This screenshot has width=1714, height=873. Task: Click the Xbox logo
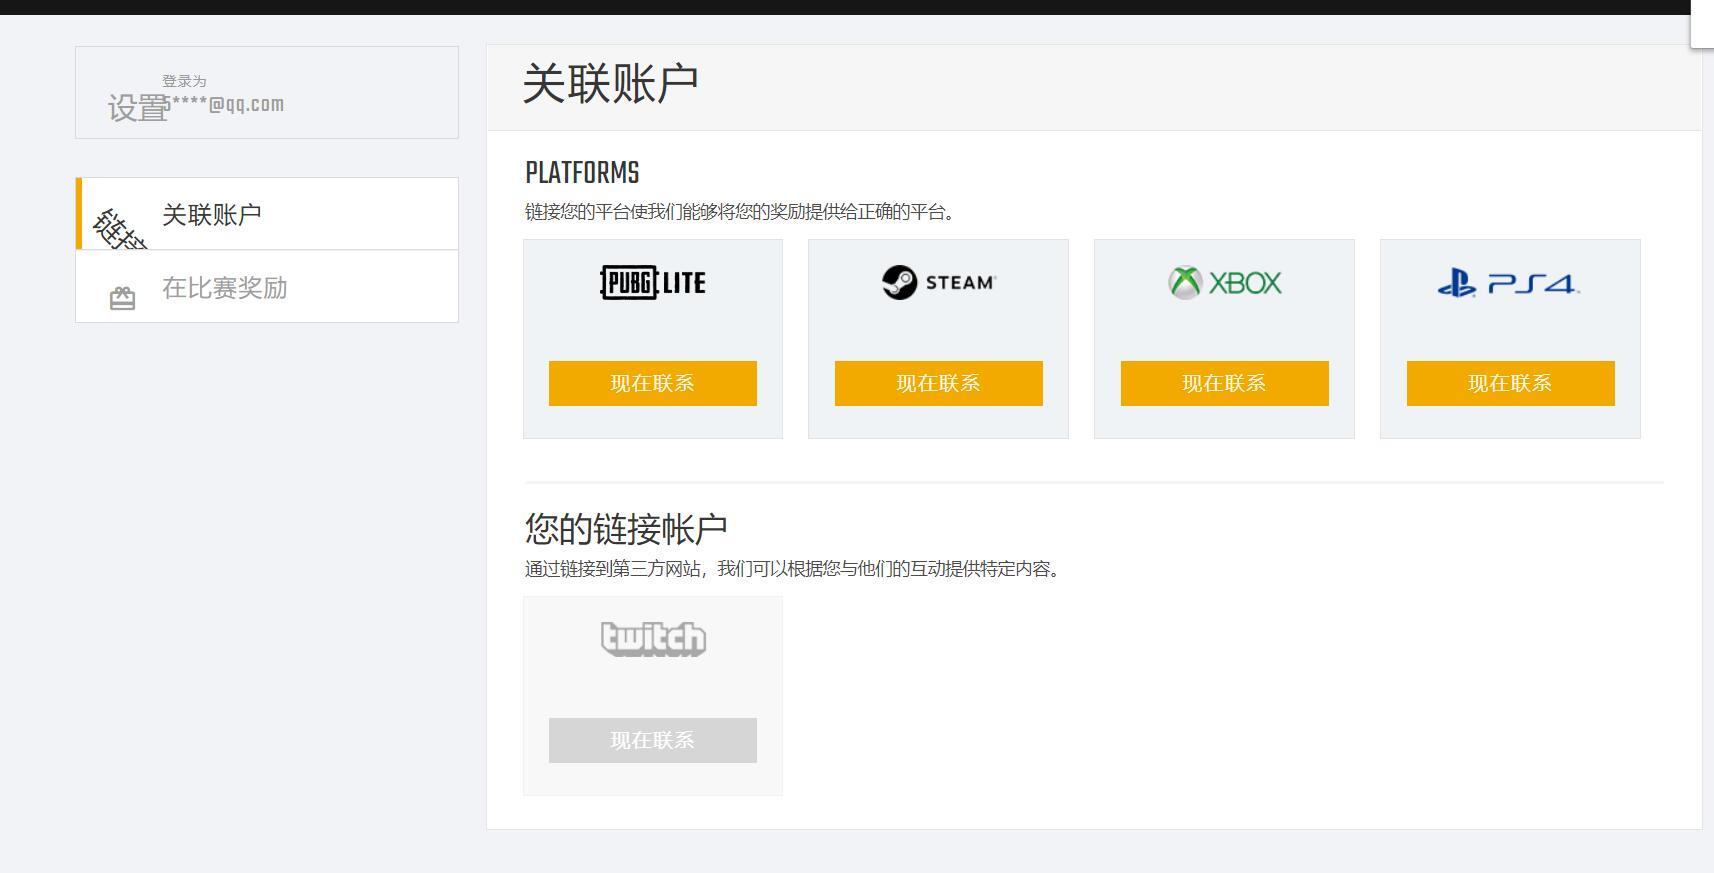click(1224, 283)
